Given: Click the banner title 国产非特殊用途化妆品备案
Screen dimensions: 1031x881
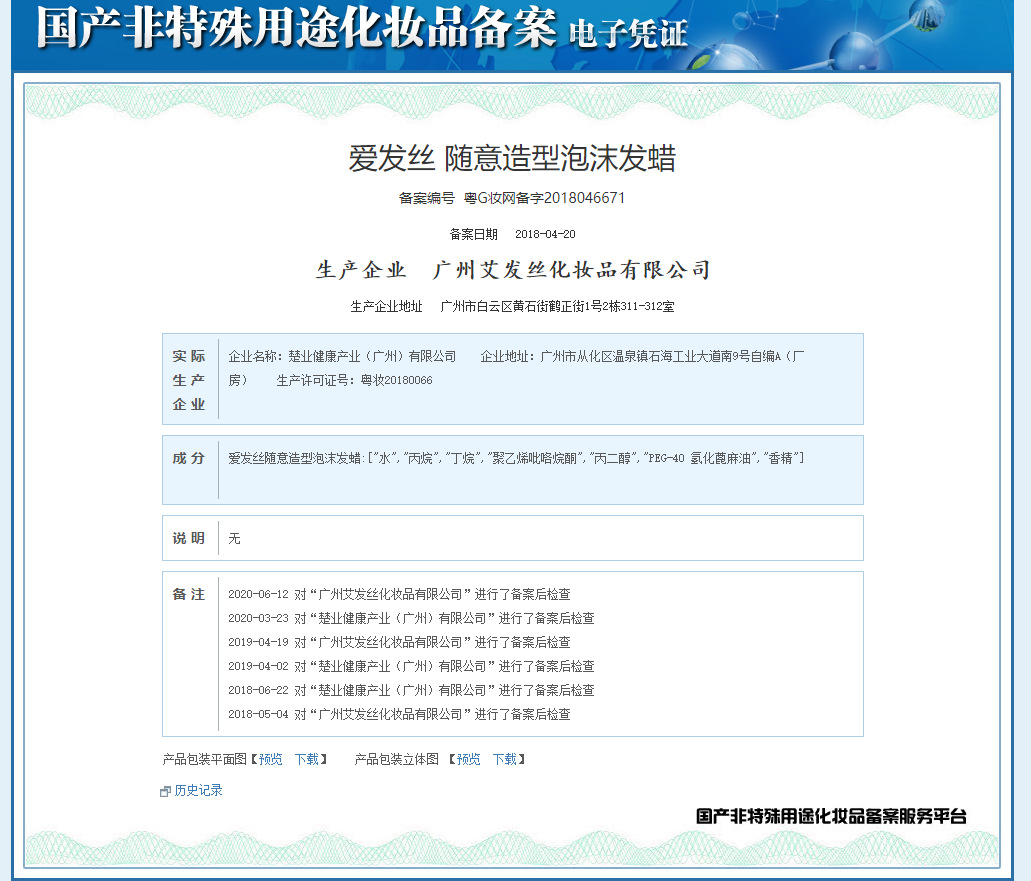Looking at the screenshot, I should point(297,28).
